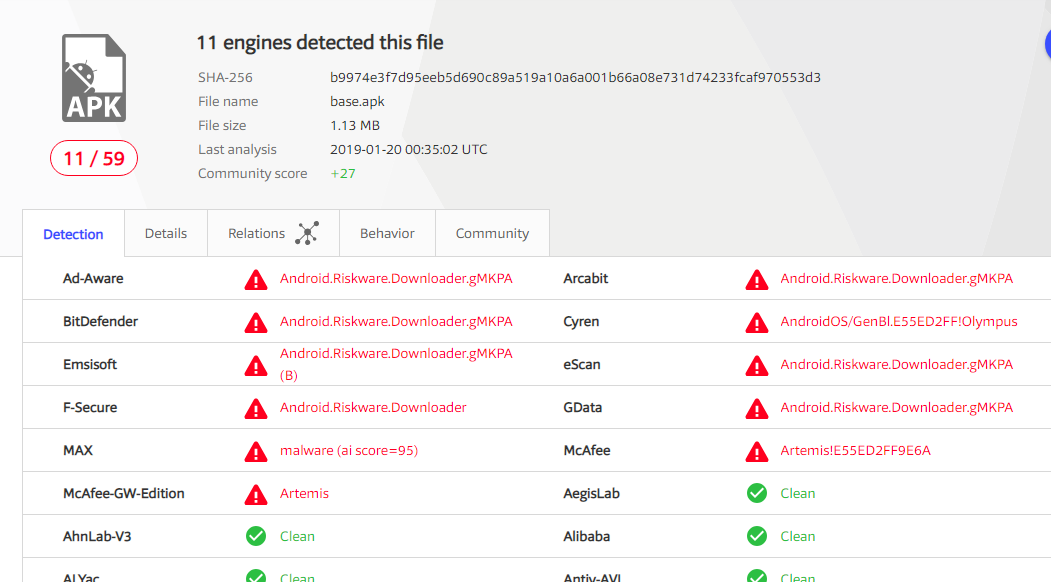Click the 11 / 59 detection ratio badge
The image size is (1051, 582).
click(94, 158)
